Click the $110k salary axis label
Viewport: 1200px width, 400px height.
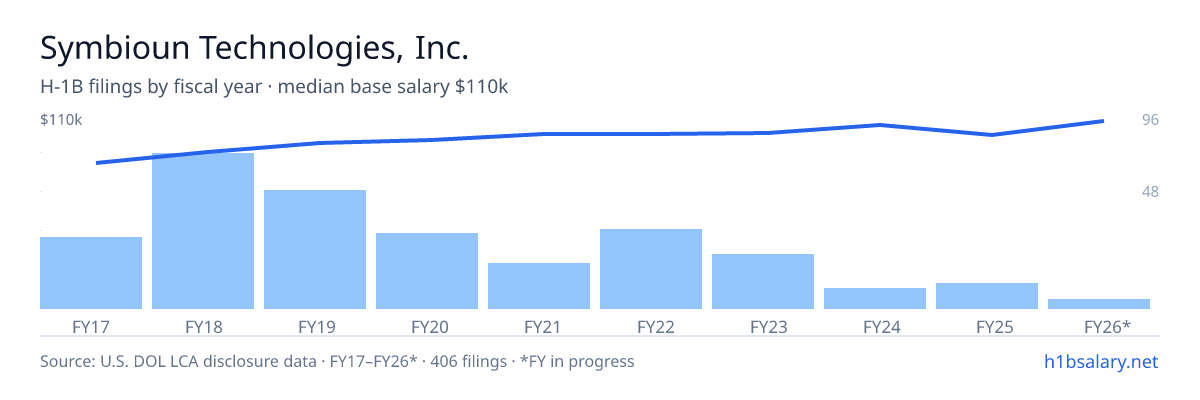(x=61, y=120)
